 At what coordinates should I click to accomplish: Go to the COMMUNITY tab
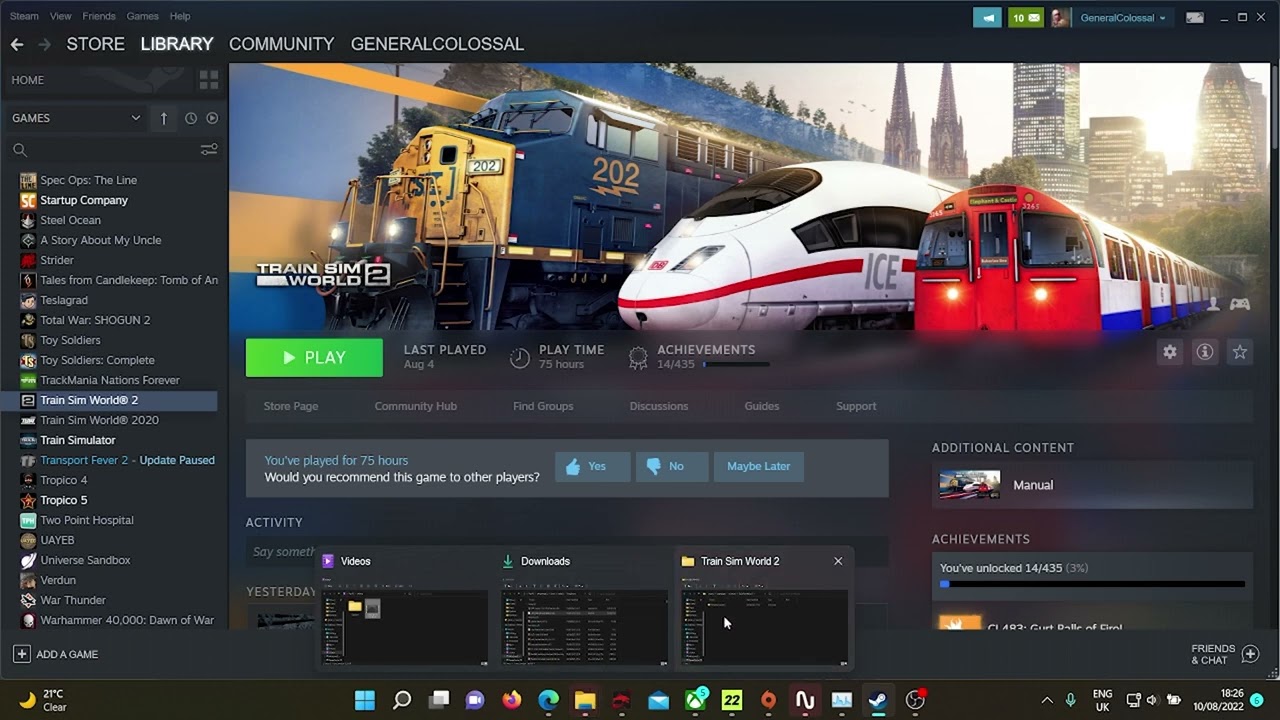[281, 44]
